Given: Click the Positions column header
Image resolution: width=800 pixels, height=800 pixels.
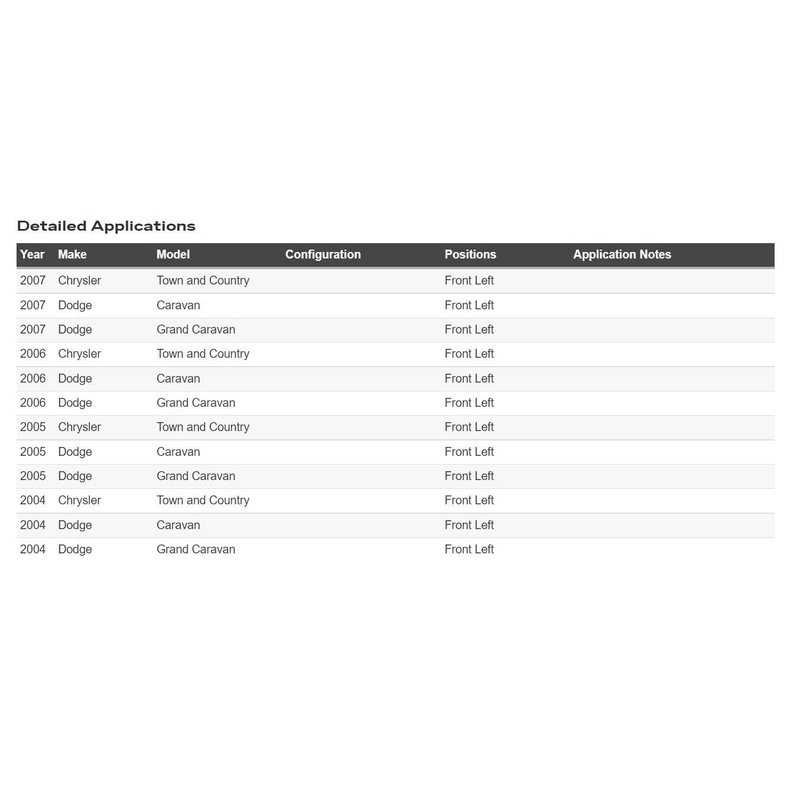Looking at the screenshot, I should [470, 255].
